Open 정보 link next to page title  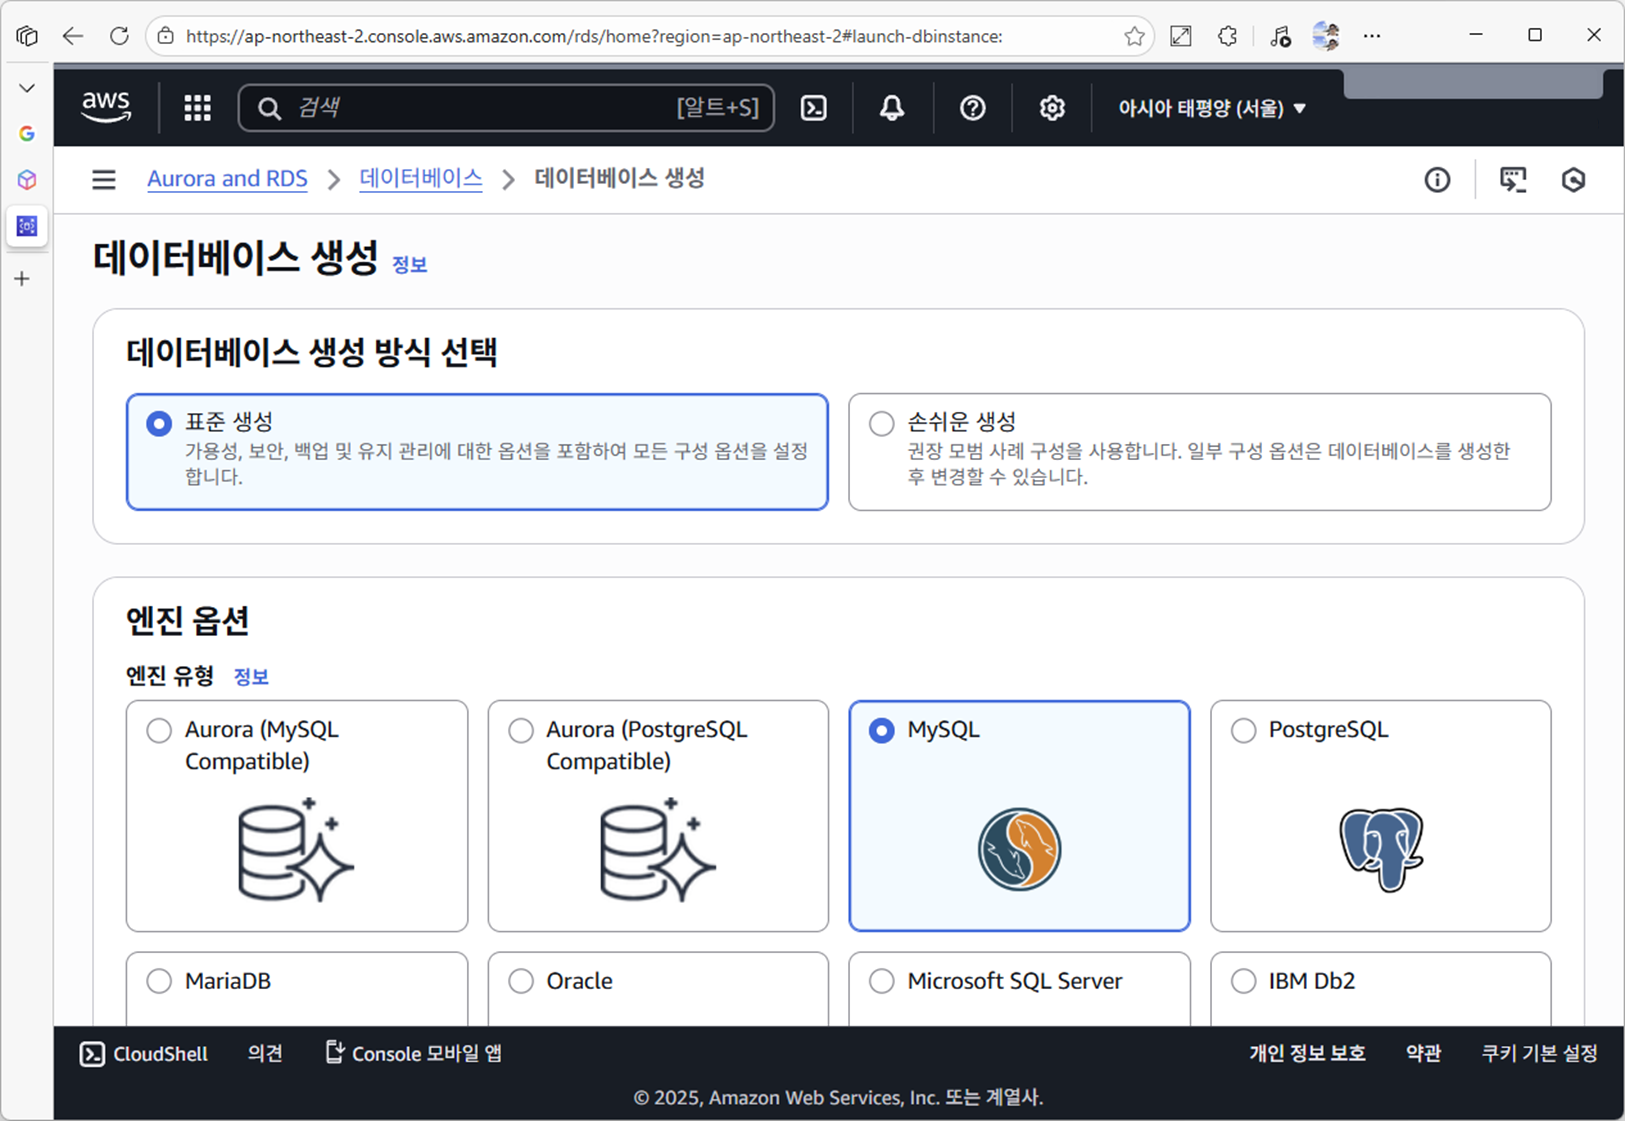tap(409, 264)
